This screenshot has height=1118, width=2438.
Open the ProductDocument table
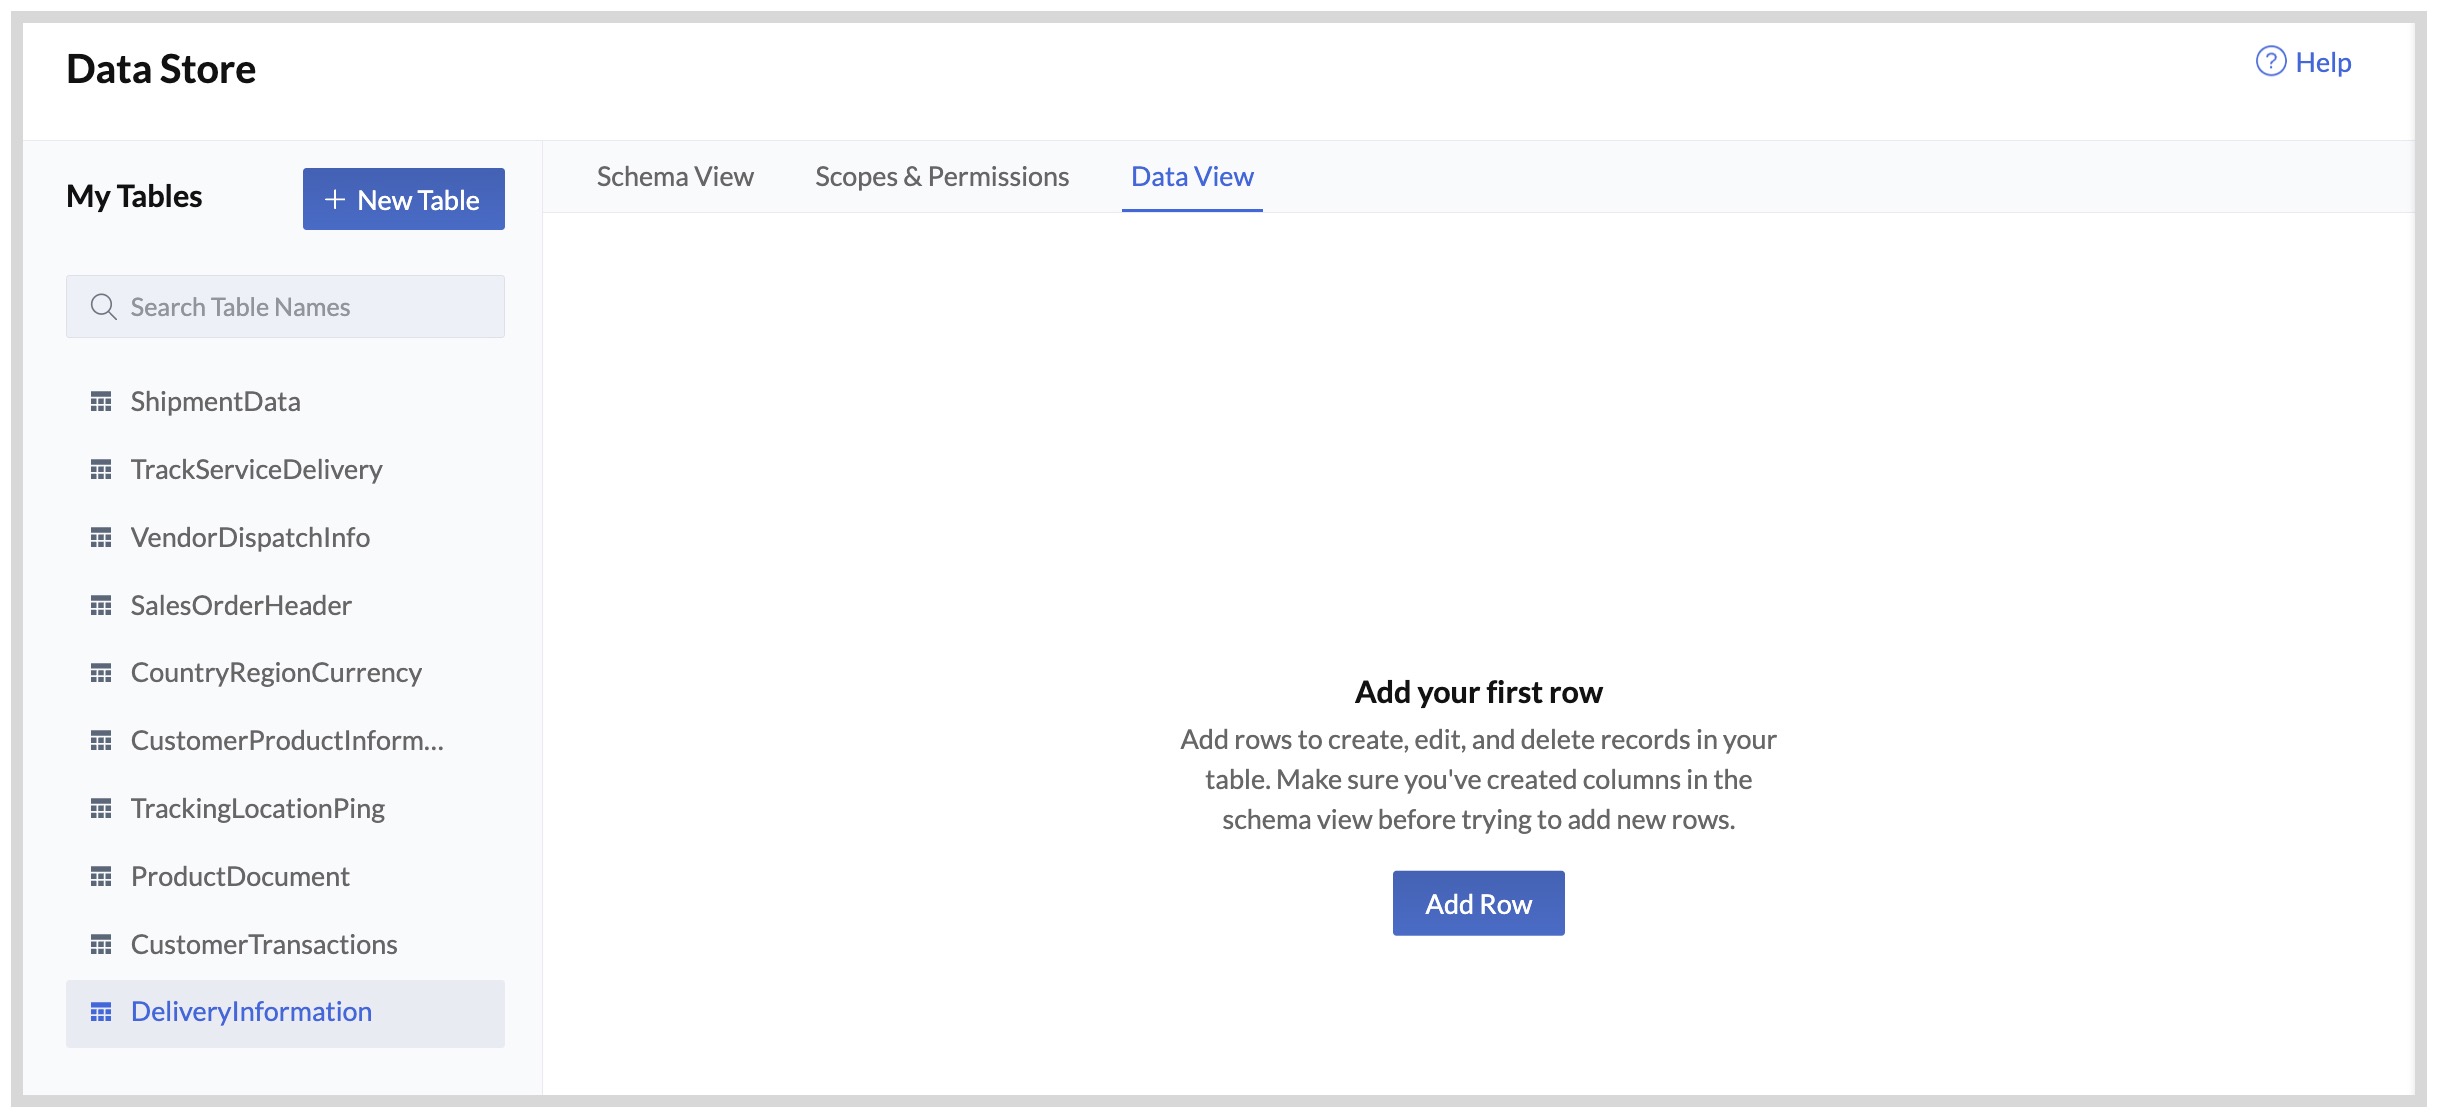pos(240,877)
